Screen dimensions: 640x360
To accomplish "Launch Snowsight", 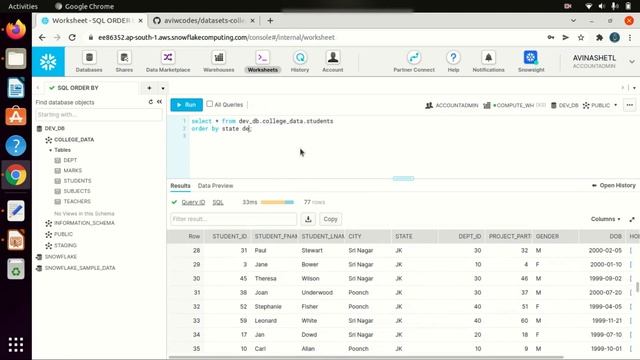I will pyautogui.click(x=531, y=62).
